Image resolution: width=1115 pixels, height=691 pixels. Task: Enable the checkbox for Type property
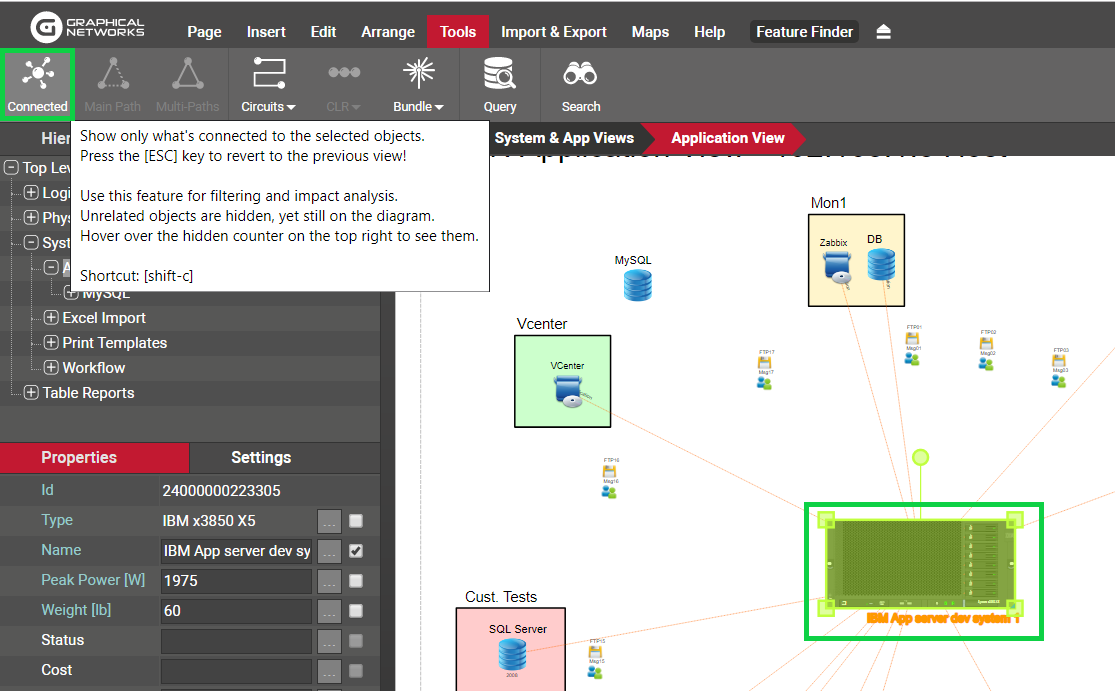[356, 521]
